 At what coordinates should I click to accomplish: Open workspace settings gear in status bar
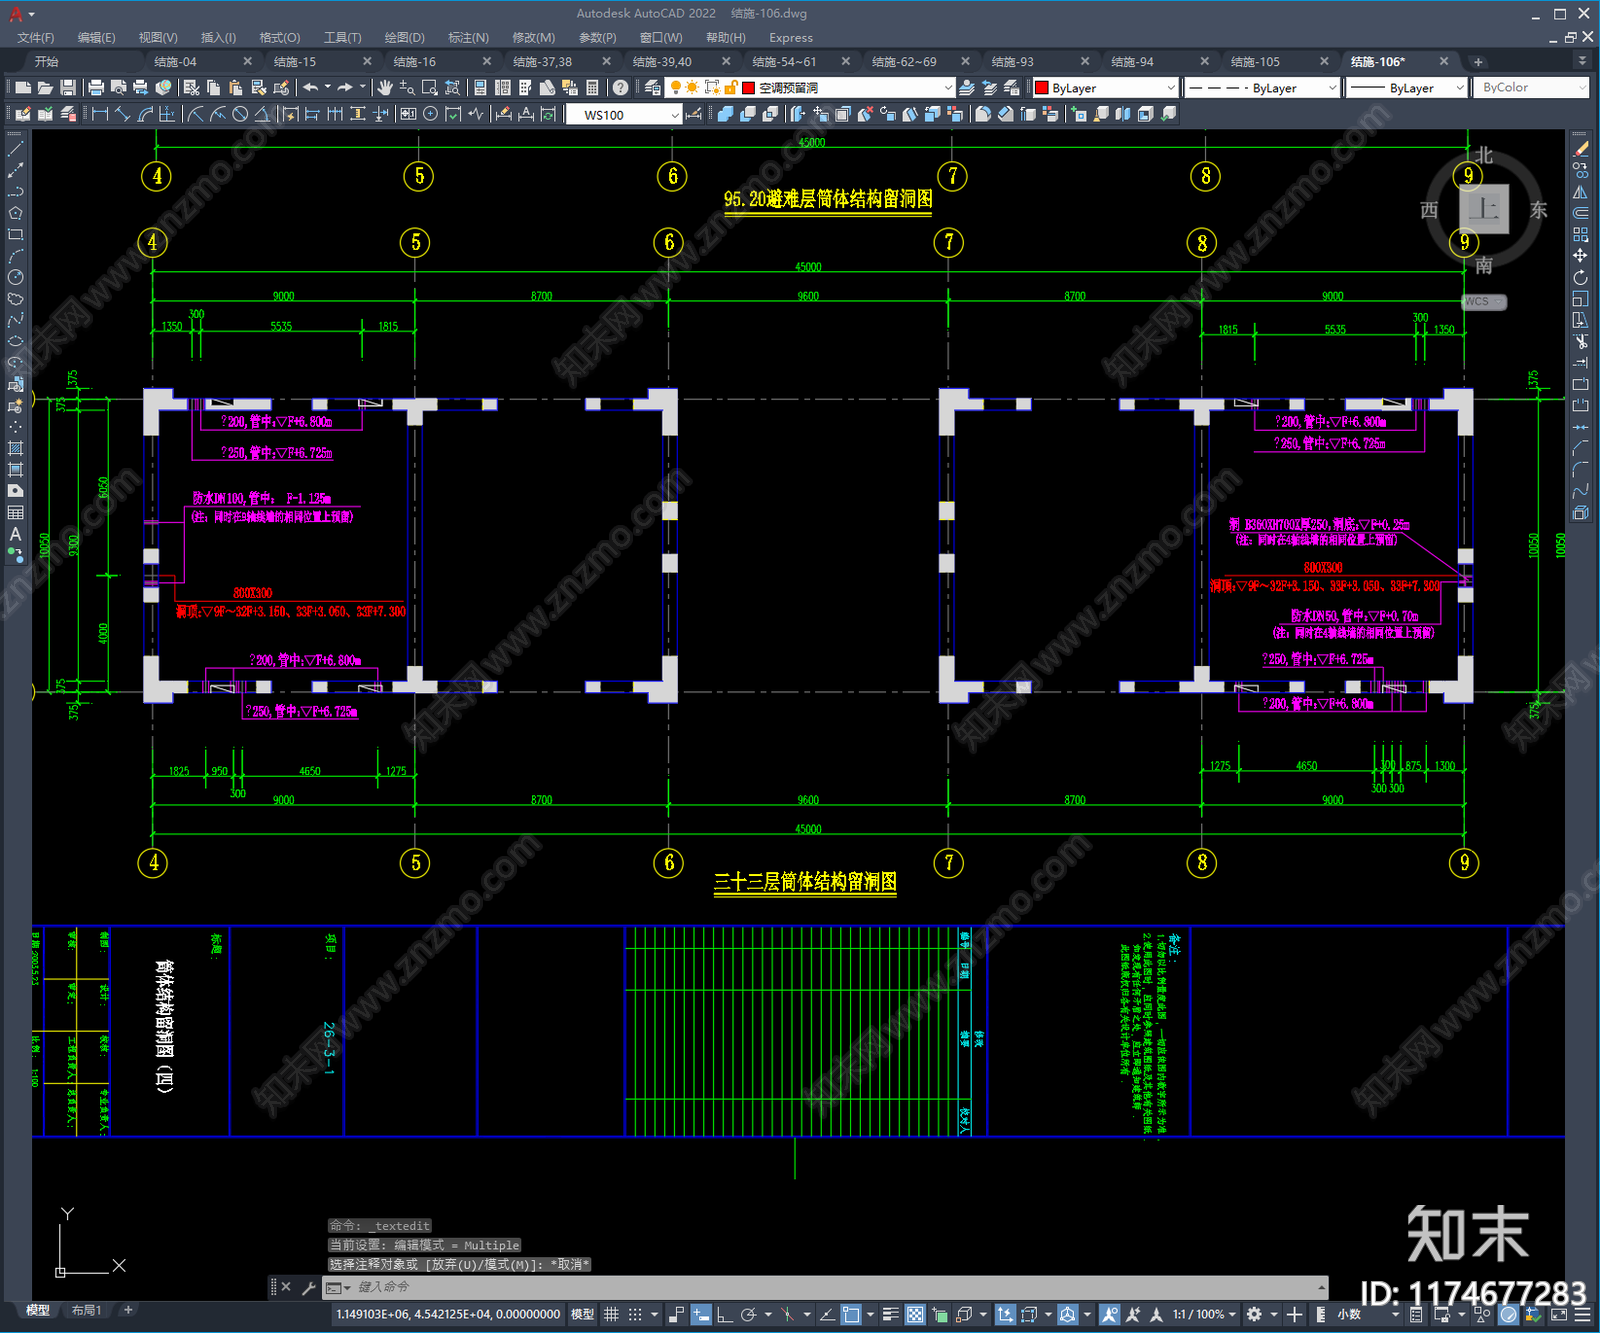tap(1254, 1314)
